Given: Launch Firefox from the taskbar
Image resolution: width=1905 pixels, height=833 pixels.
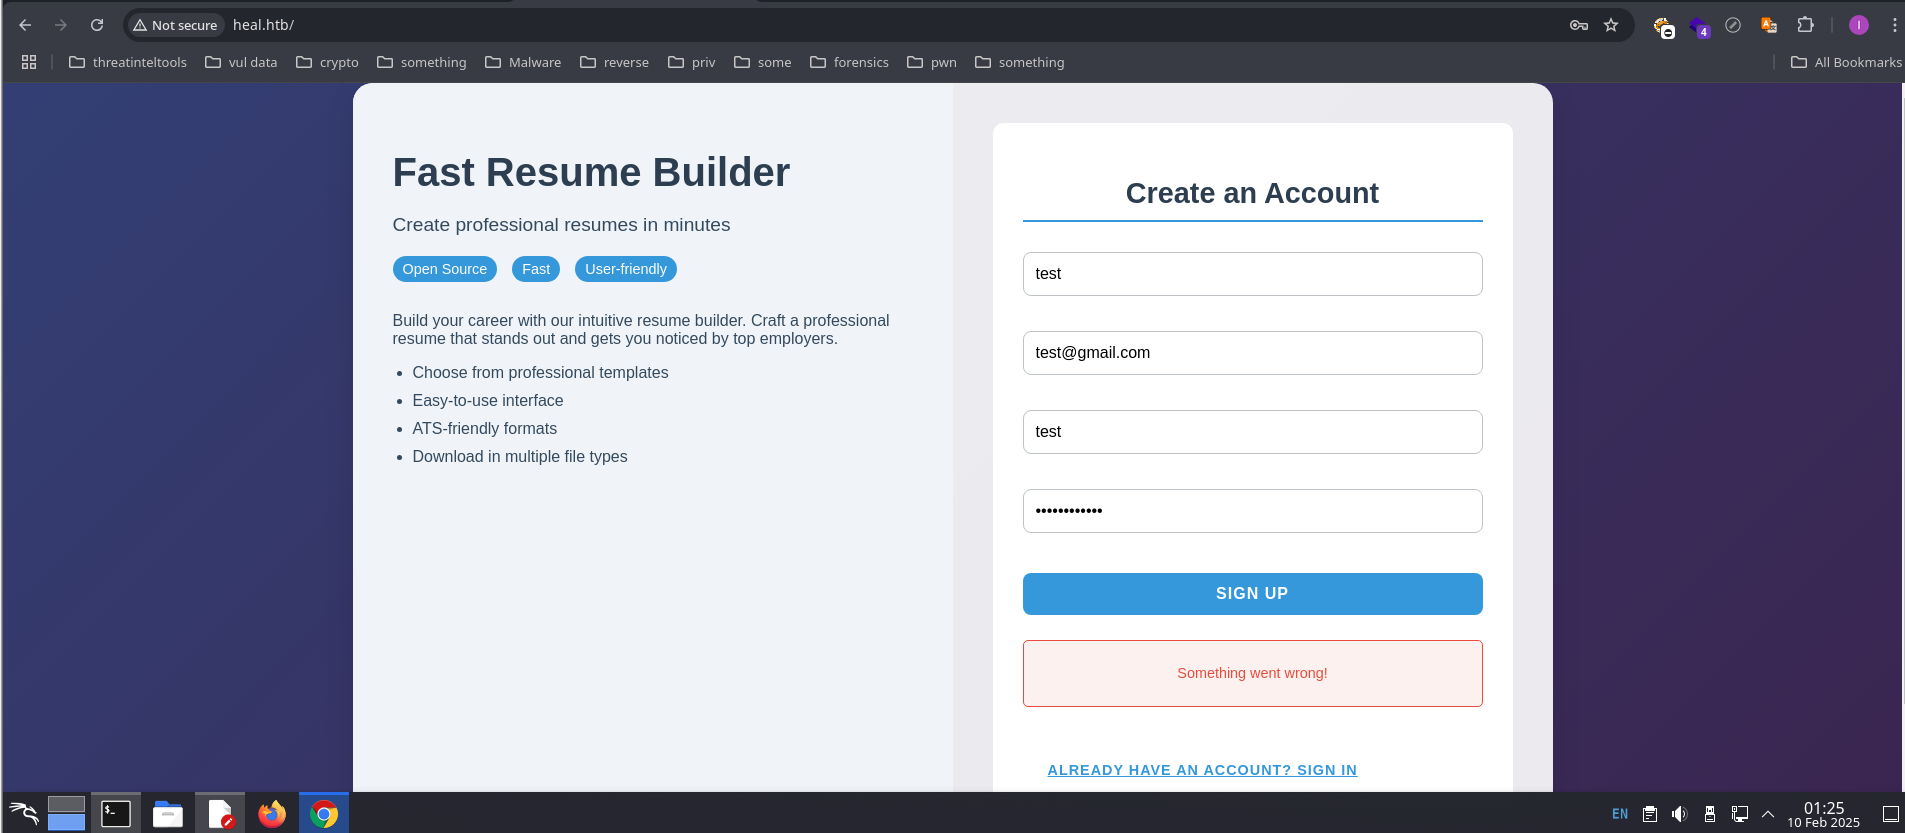Looking at the screenshot, I should tap(271, 814).
